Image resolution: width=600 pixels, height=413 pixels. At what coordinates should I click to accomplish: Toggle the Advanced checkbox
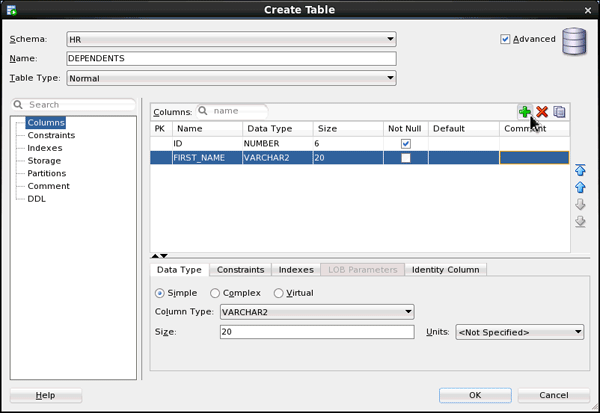tap(506, 39)
